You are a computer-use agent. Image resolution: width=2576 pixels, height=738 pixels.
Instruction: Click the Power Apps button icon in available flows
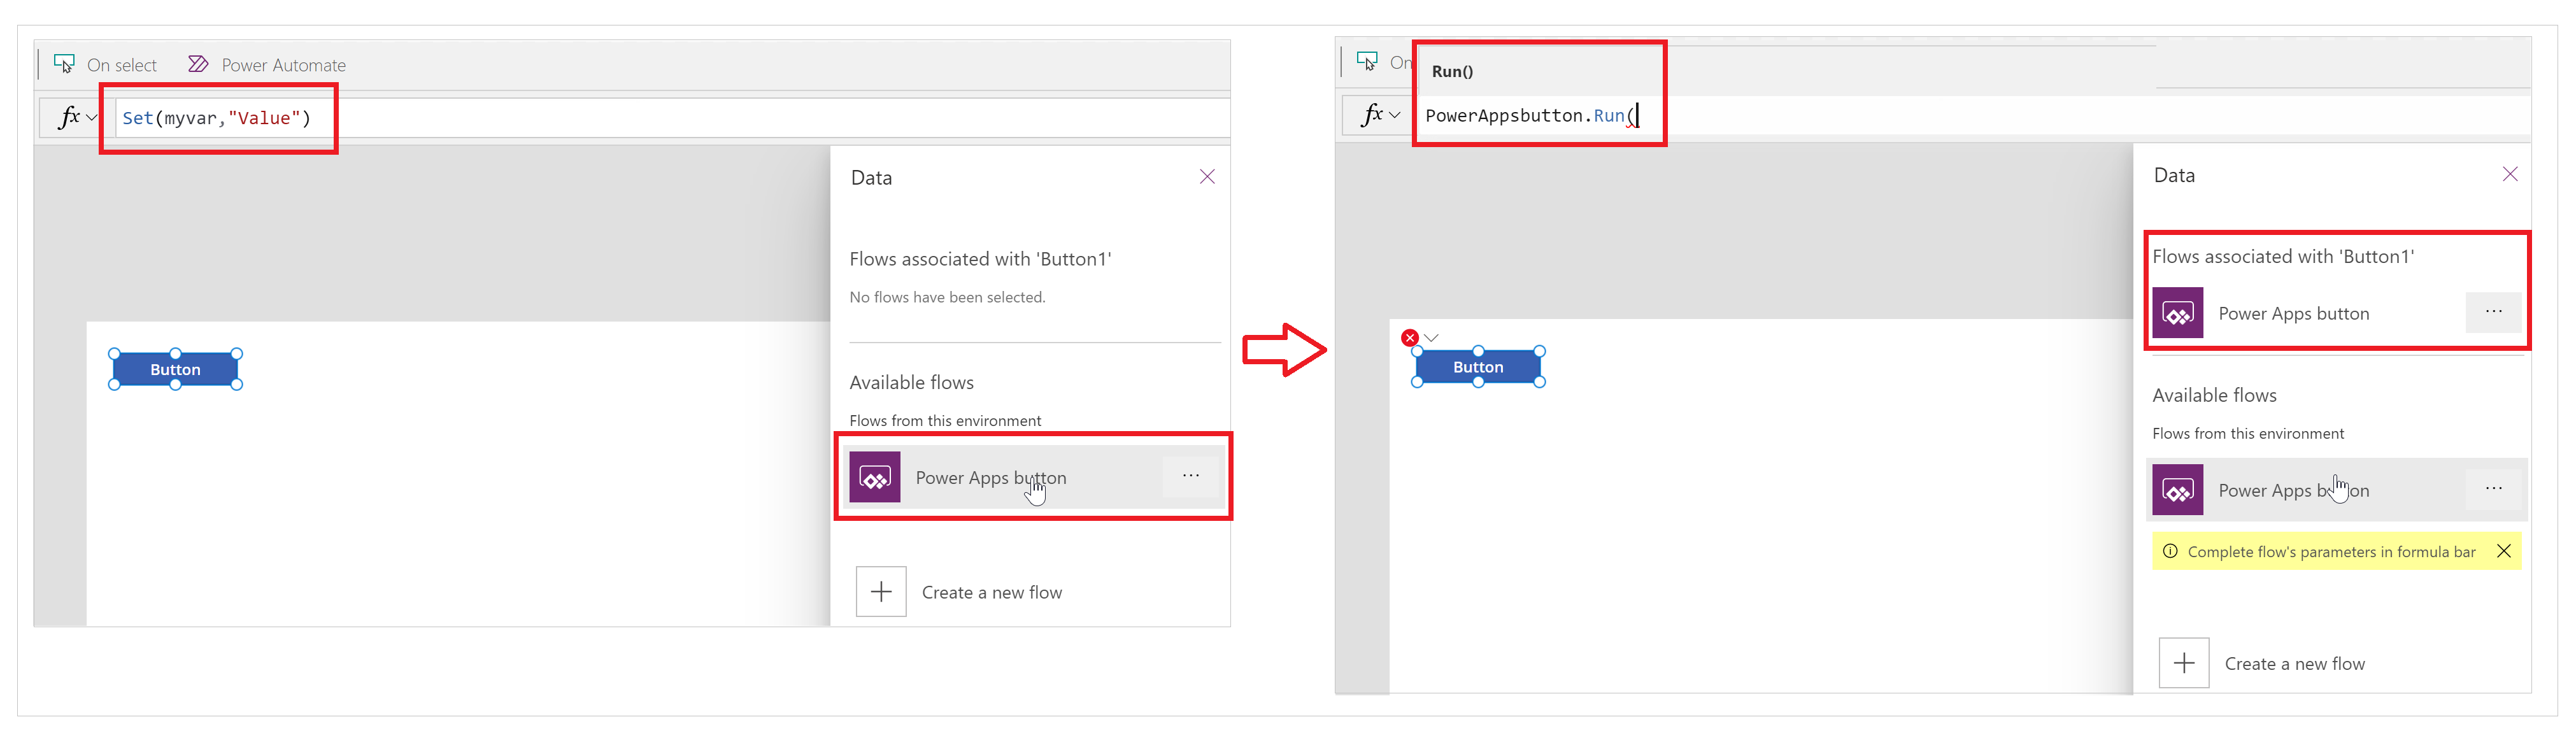coord(879,477)
